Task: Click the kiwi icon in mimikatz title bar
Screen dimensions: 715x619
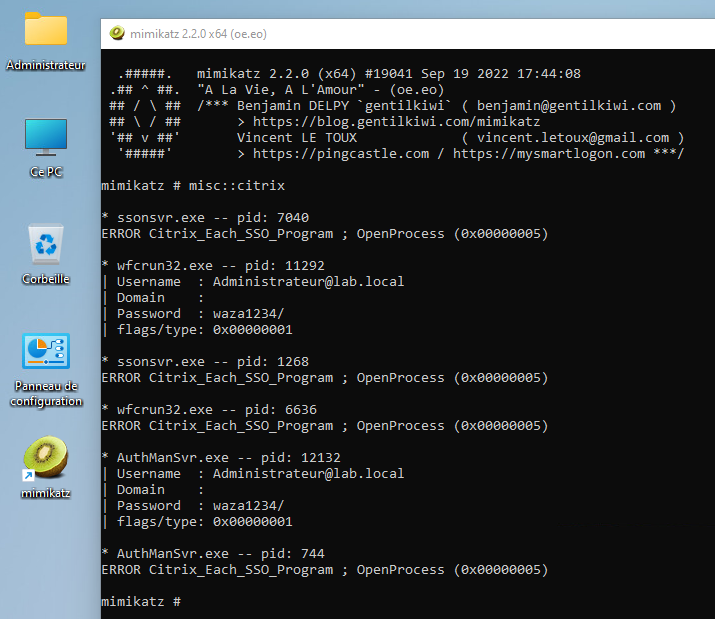Action: 117,33
